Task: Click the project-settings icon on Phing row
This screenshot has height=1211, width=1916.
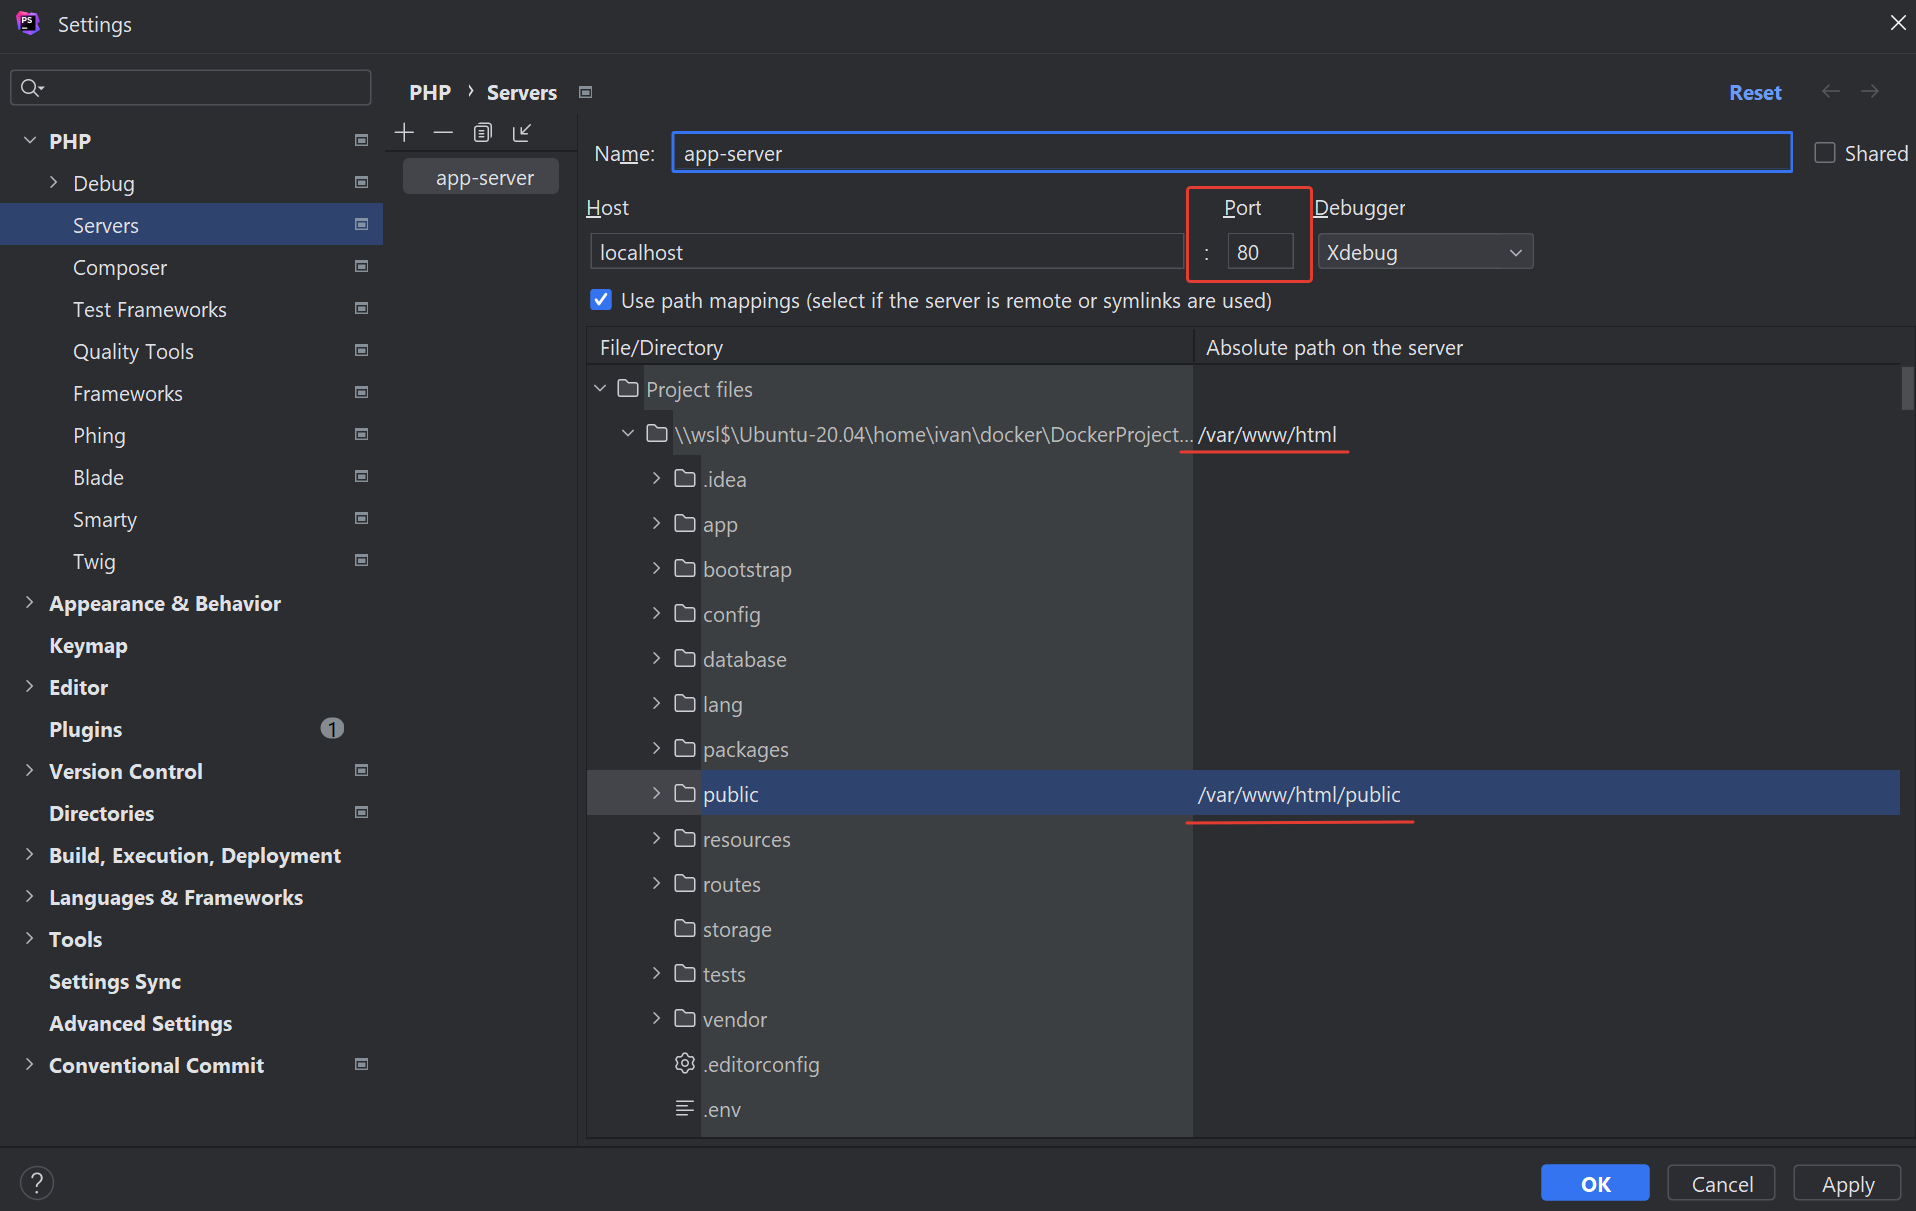Action: pyautogui.click(x=361, y=434)
